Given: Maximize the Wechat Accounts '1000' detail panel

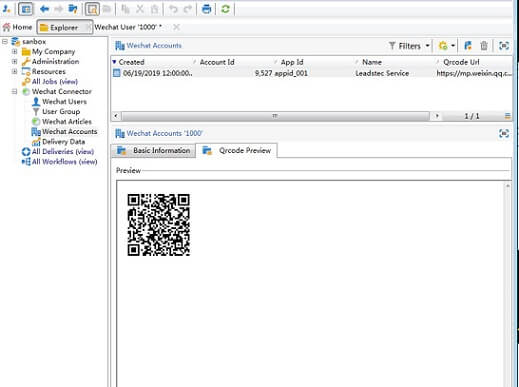Looking at the screenshot, I should [x=504, y=133].
